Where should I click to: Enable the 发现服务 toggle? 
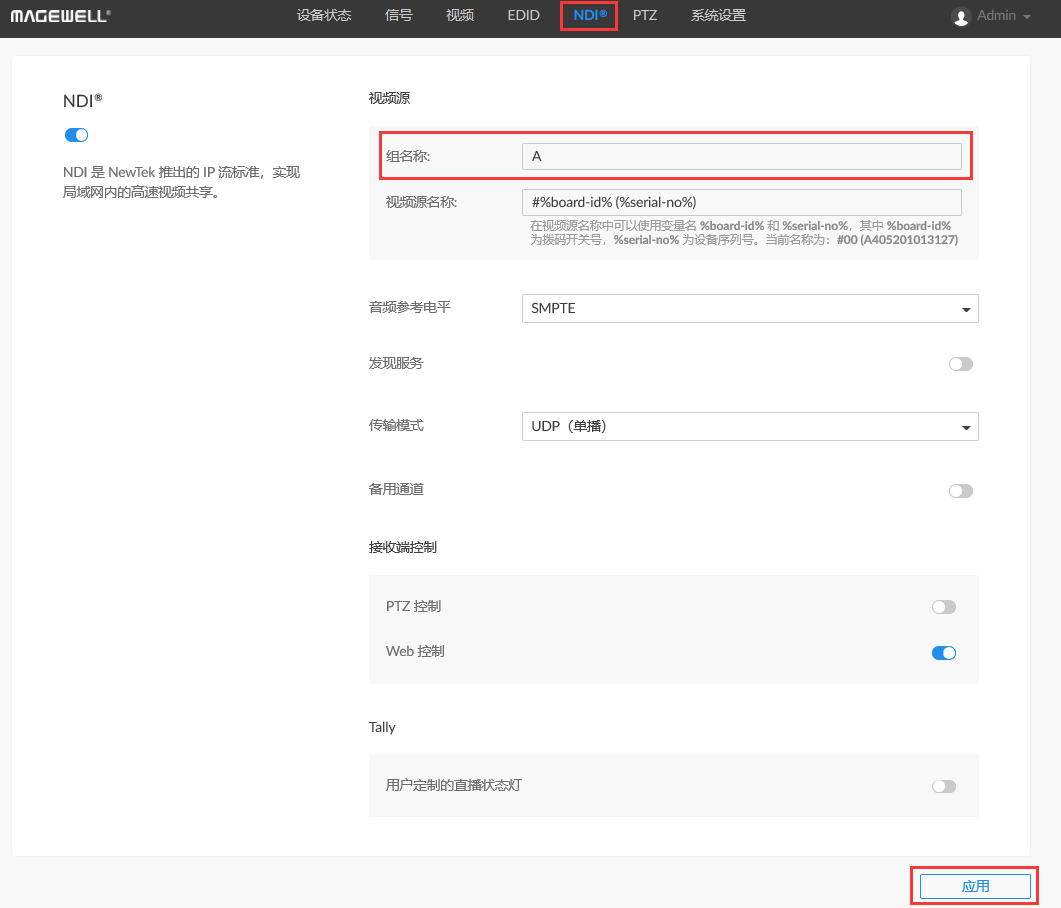(960, 364)
